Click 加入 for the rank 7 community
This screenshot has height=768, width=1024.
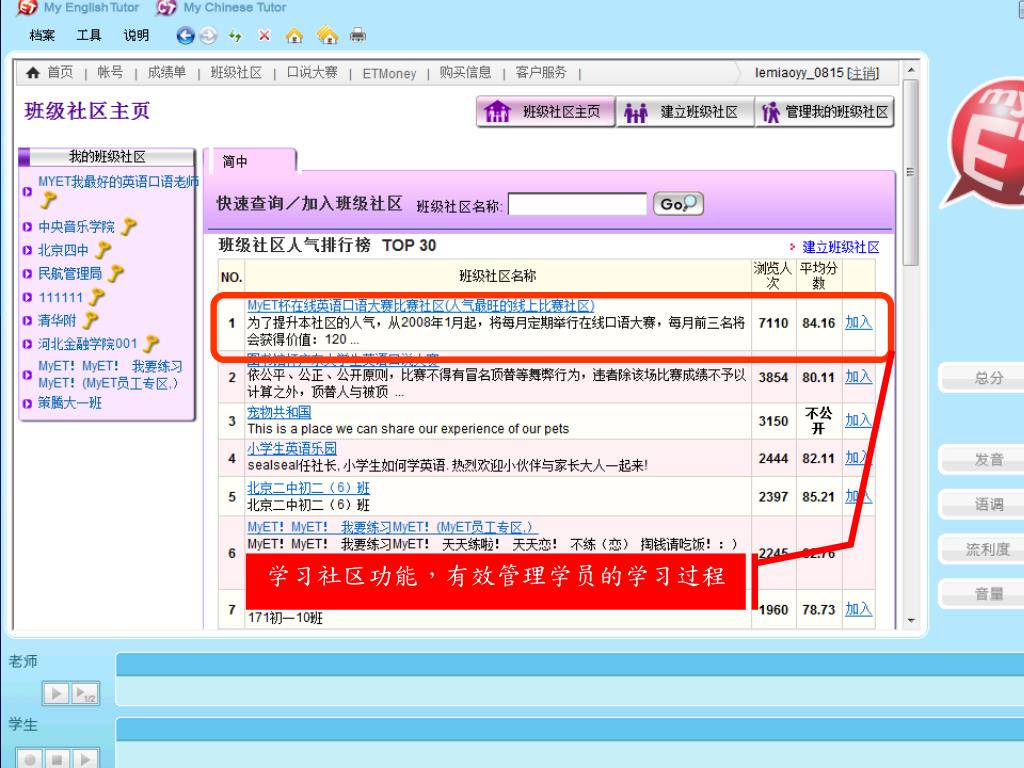[858, 609]
